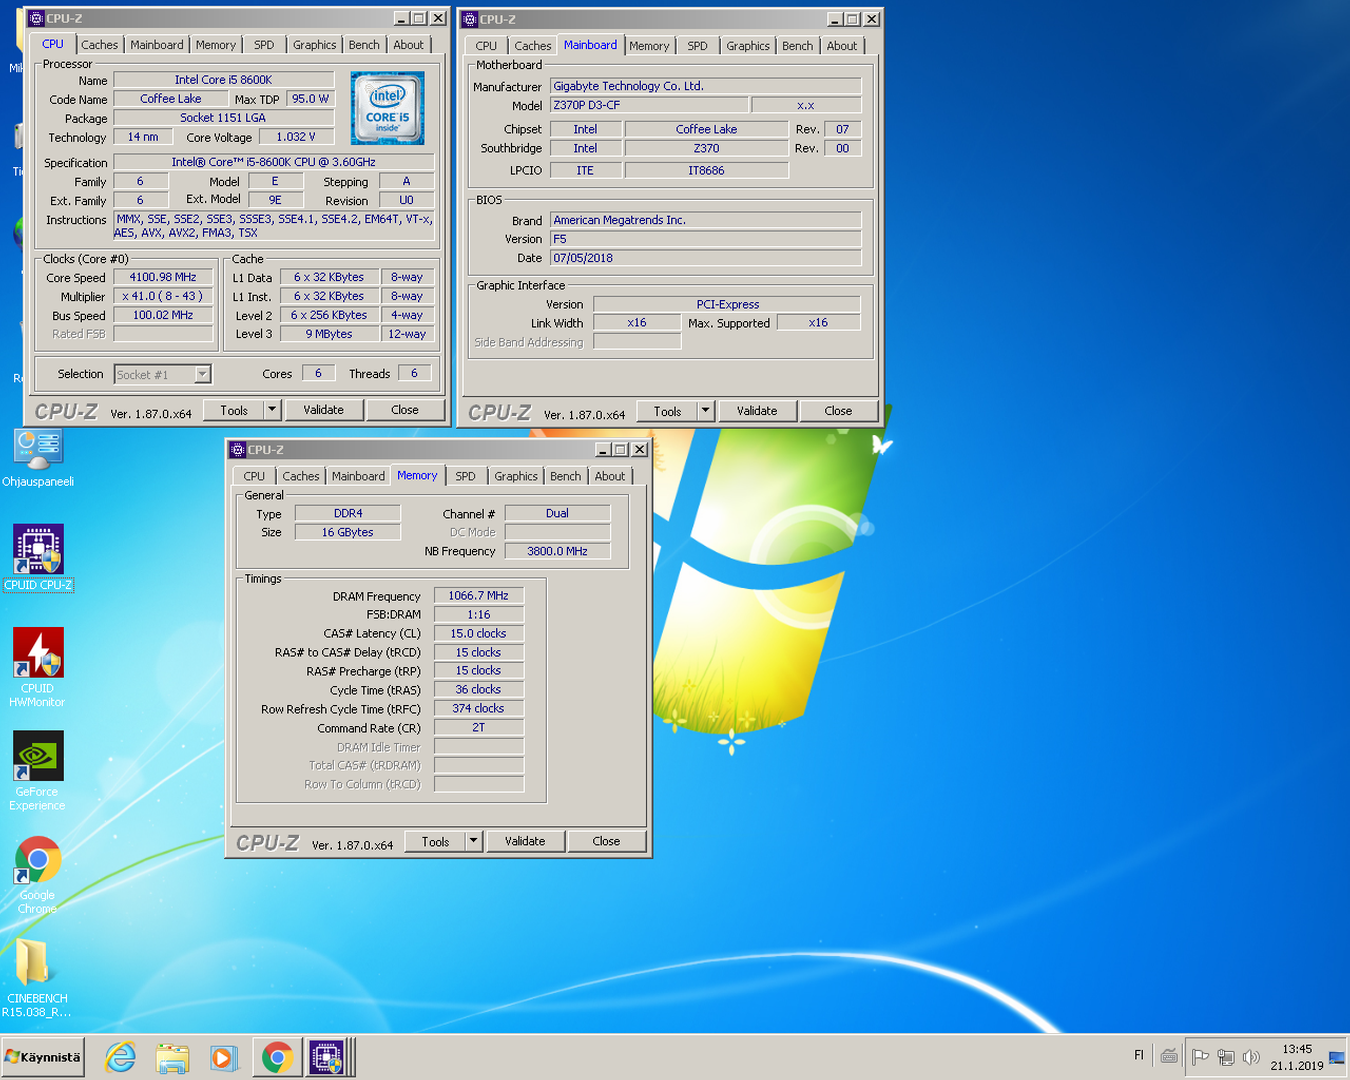The height and width of the screenshot is (1080, 1350).
Task: Select Graphics tab in Memory window
Action: click(x=516, y=476)
